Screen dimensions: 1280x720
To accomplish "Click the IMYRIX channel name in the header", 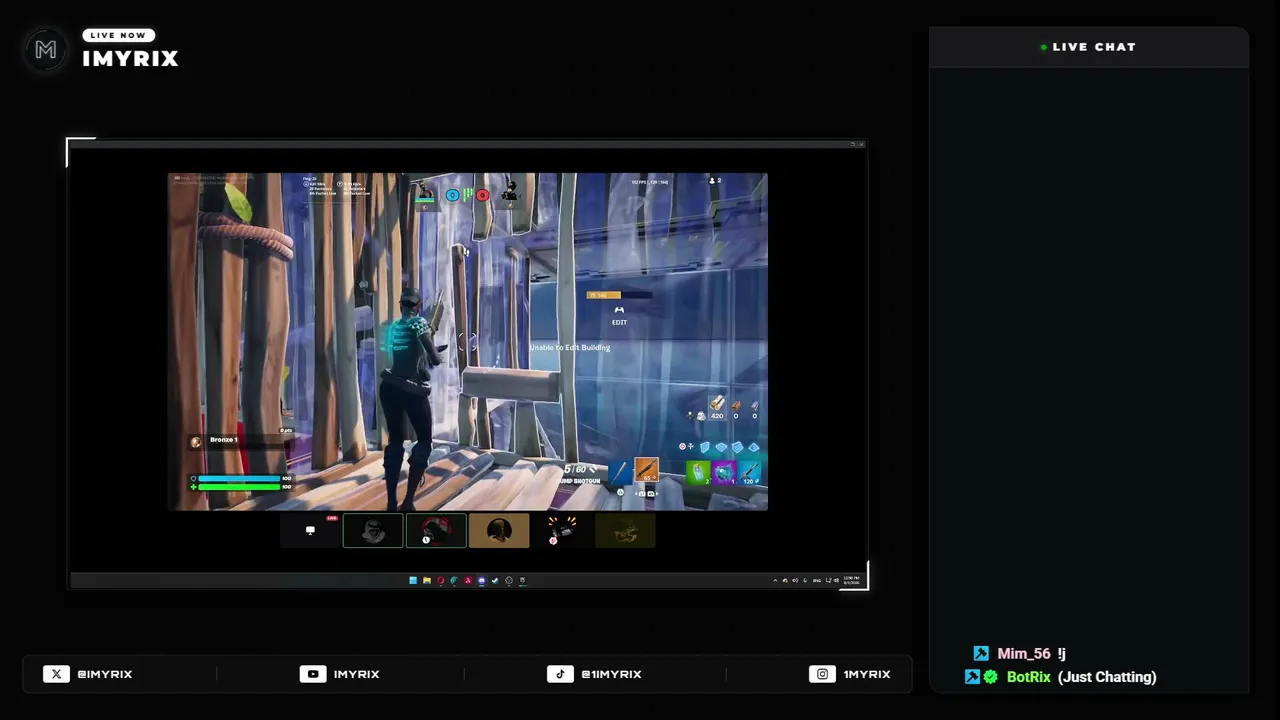I will [130, 59].
